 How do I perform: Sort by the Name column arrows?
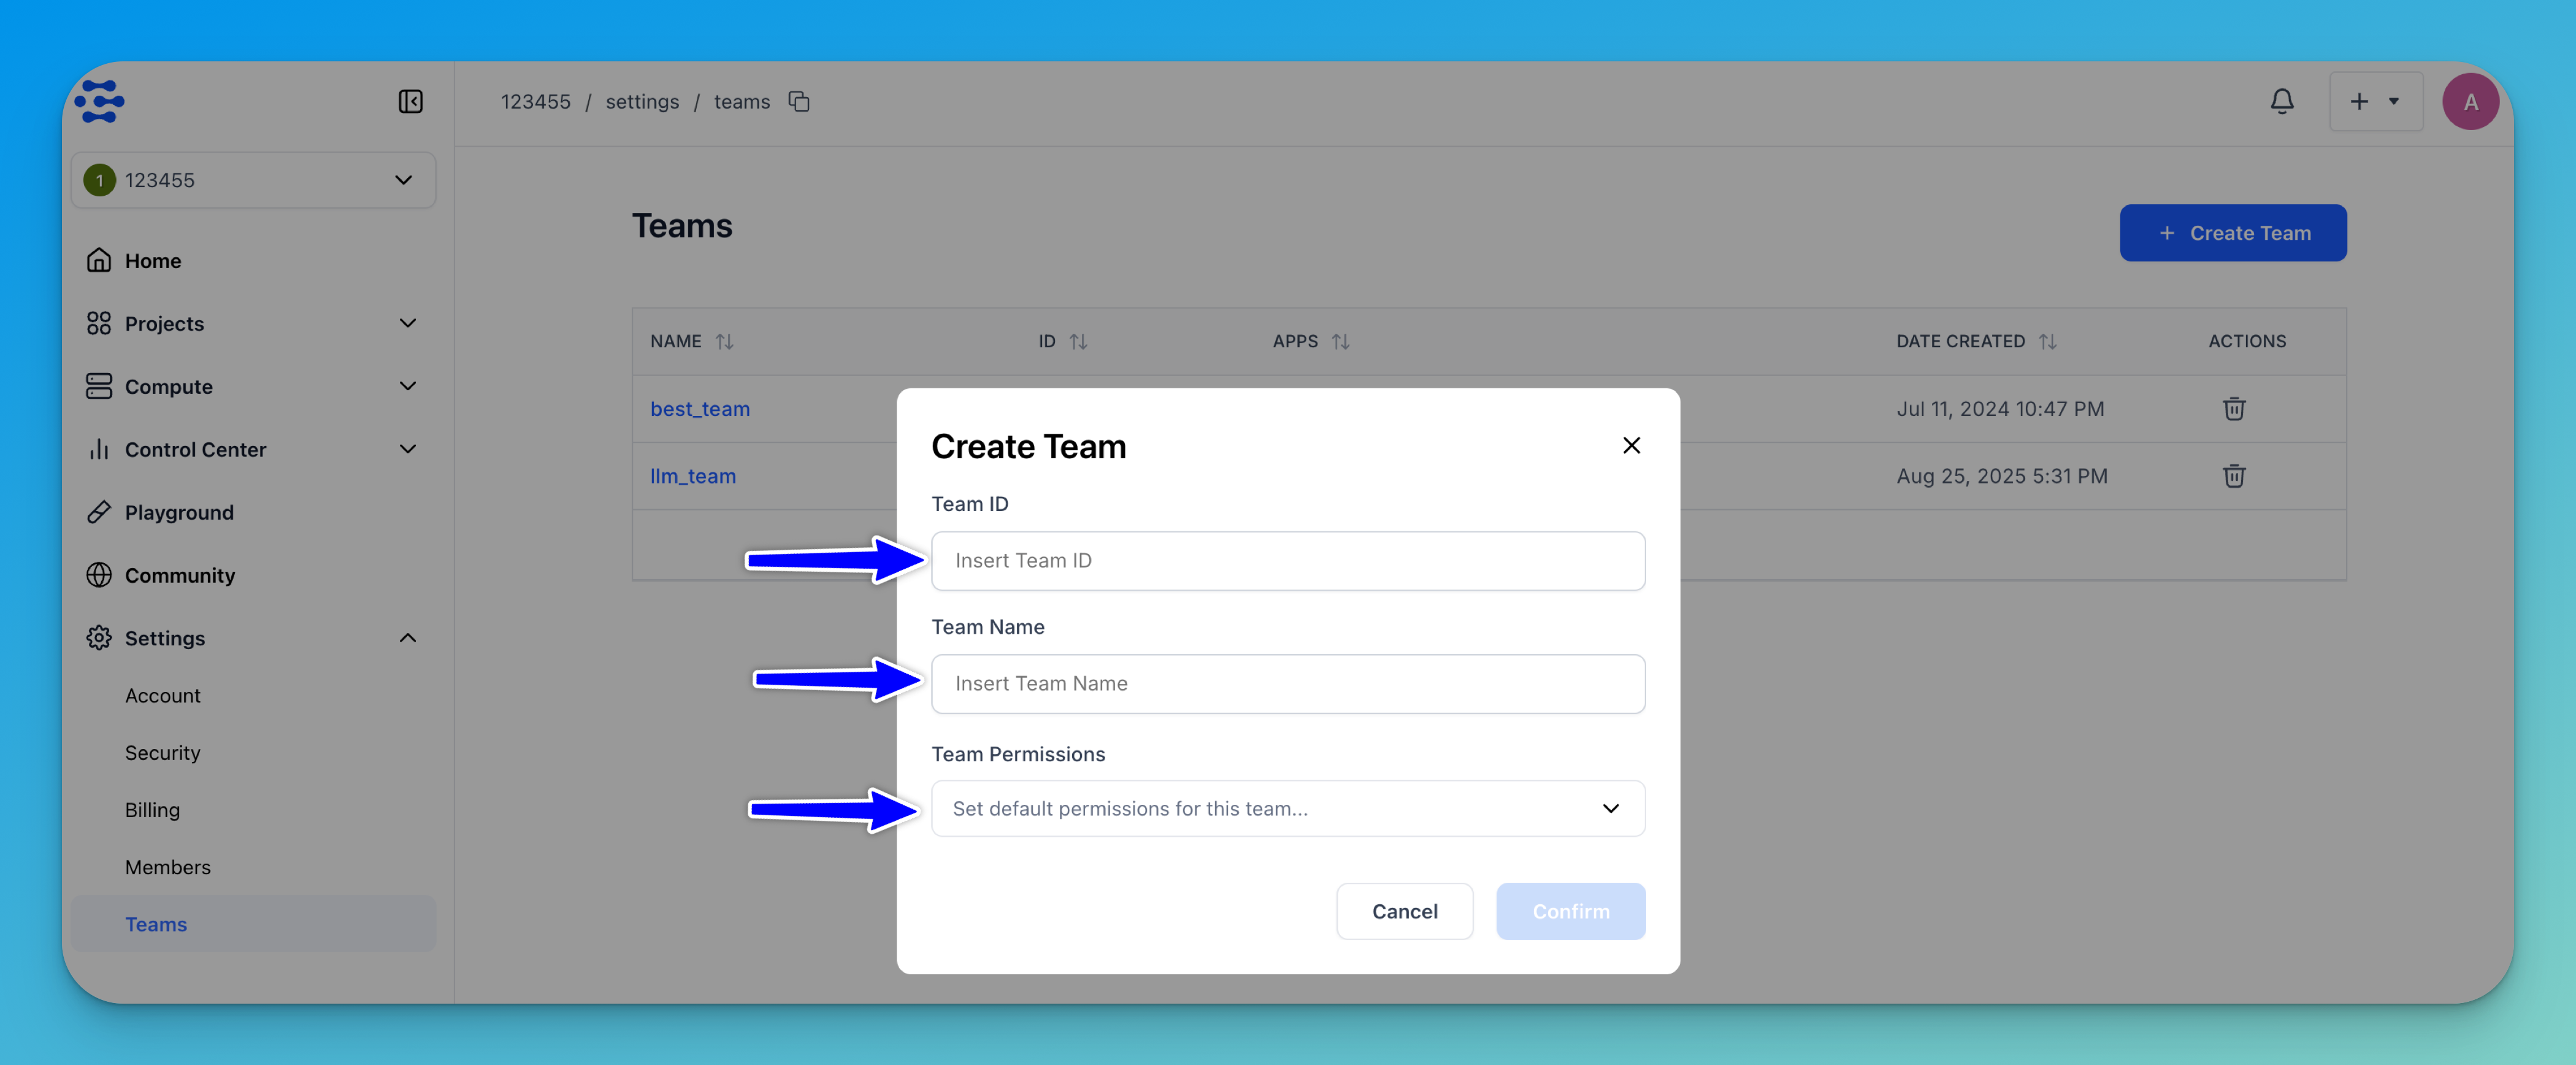pos(725,342)
